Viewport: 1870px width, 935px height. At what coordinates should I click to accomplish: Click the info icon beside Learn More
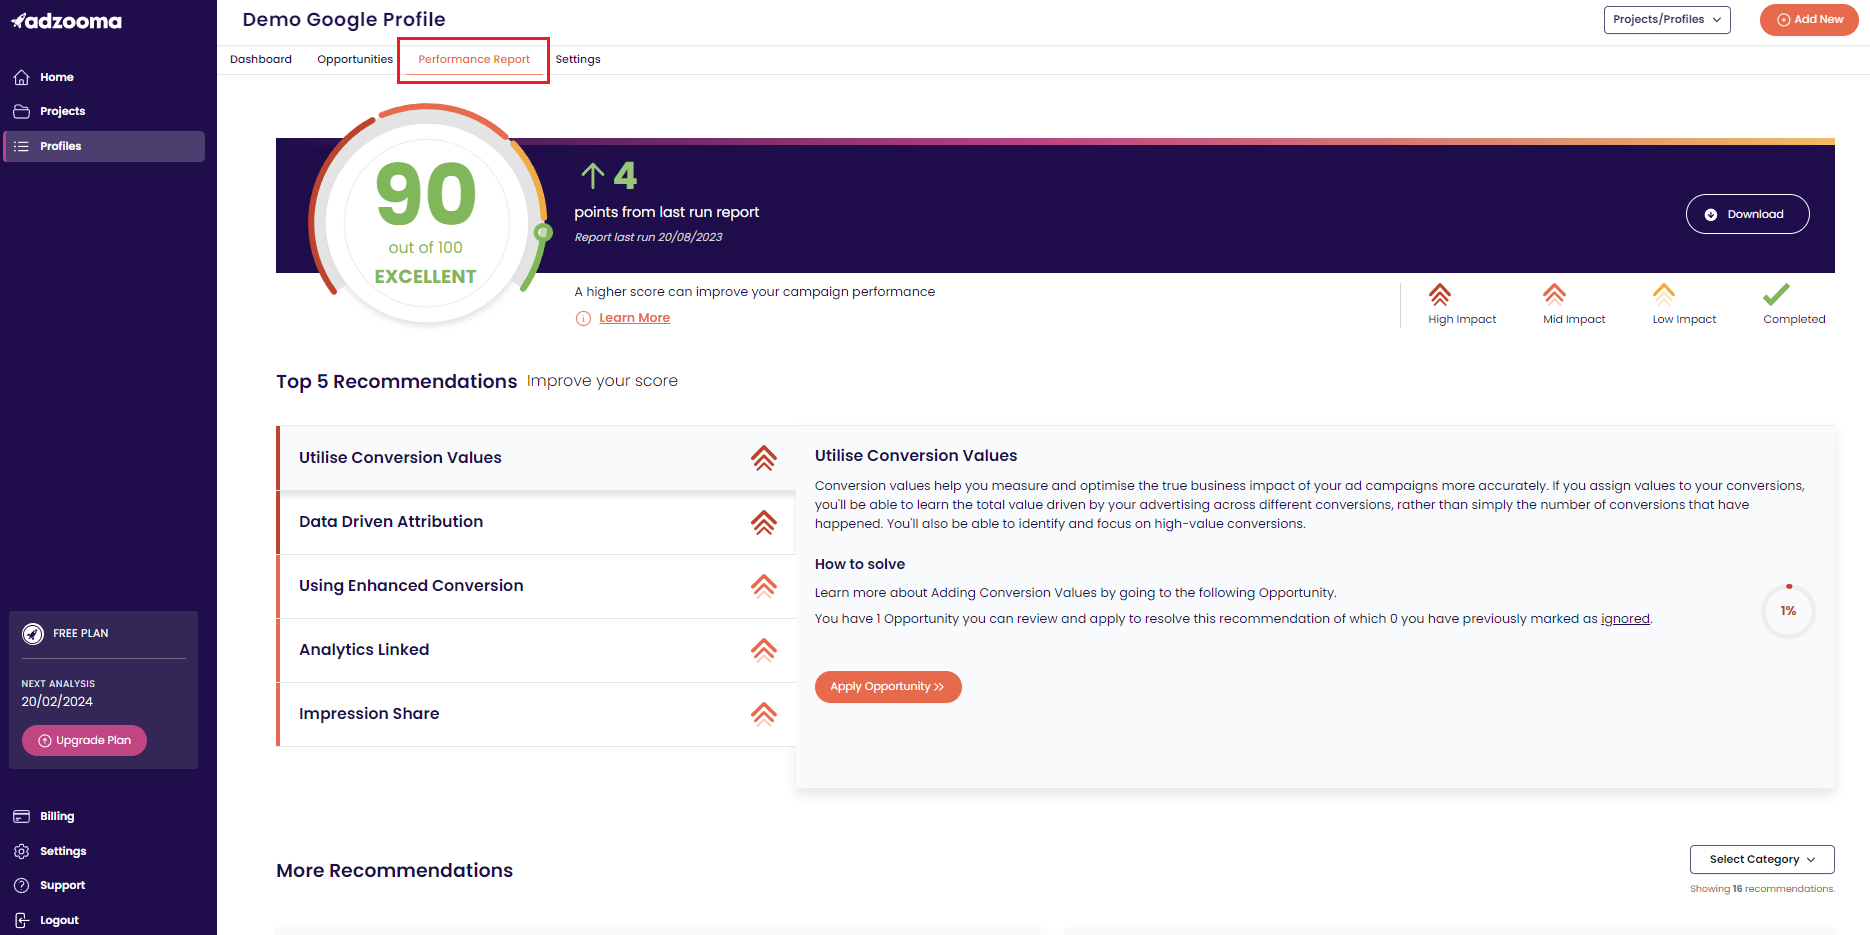583,318
